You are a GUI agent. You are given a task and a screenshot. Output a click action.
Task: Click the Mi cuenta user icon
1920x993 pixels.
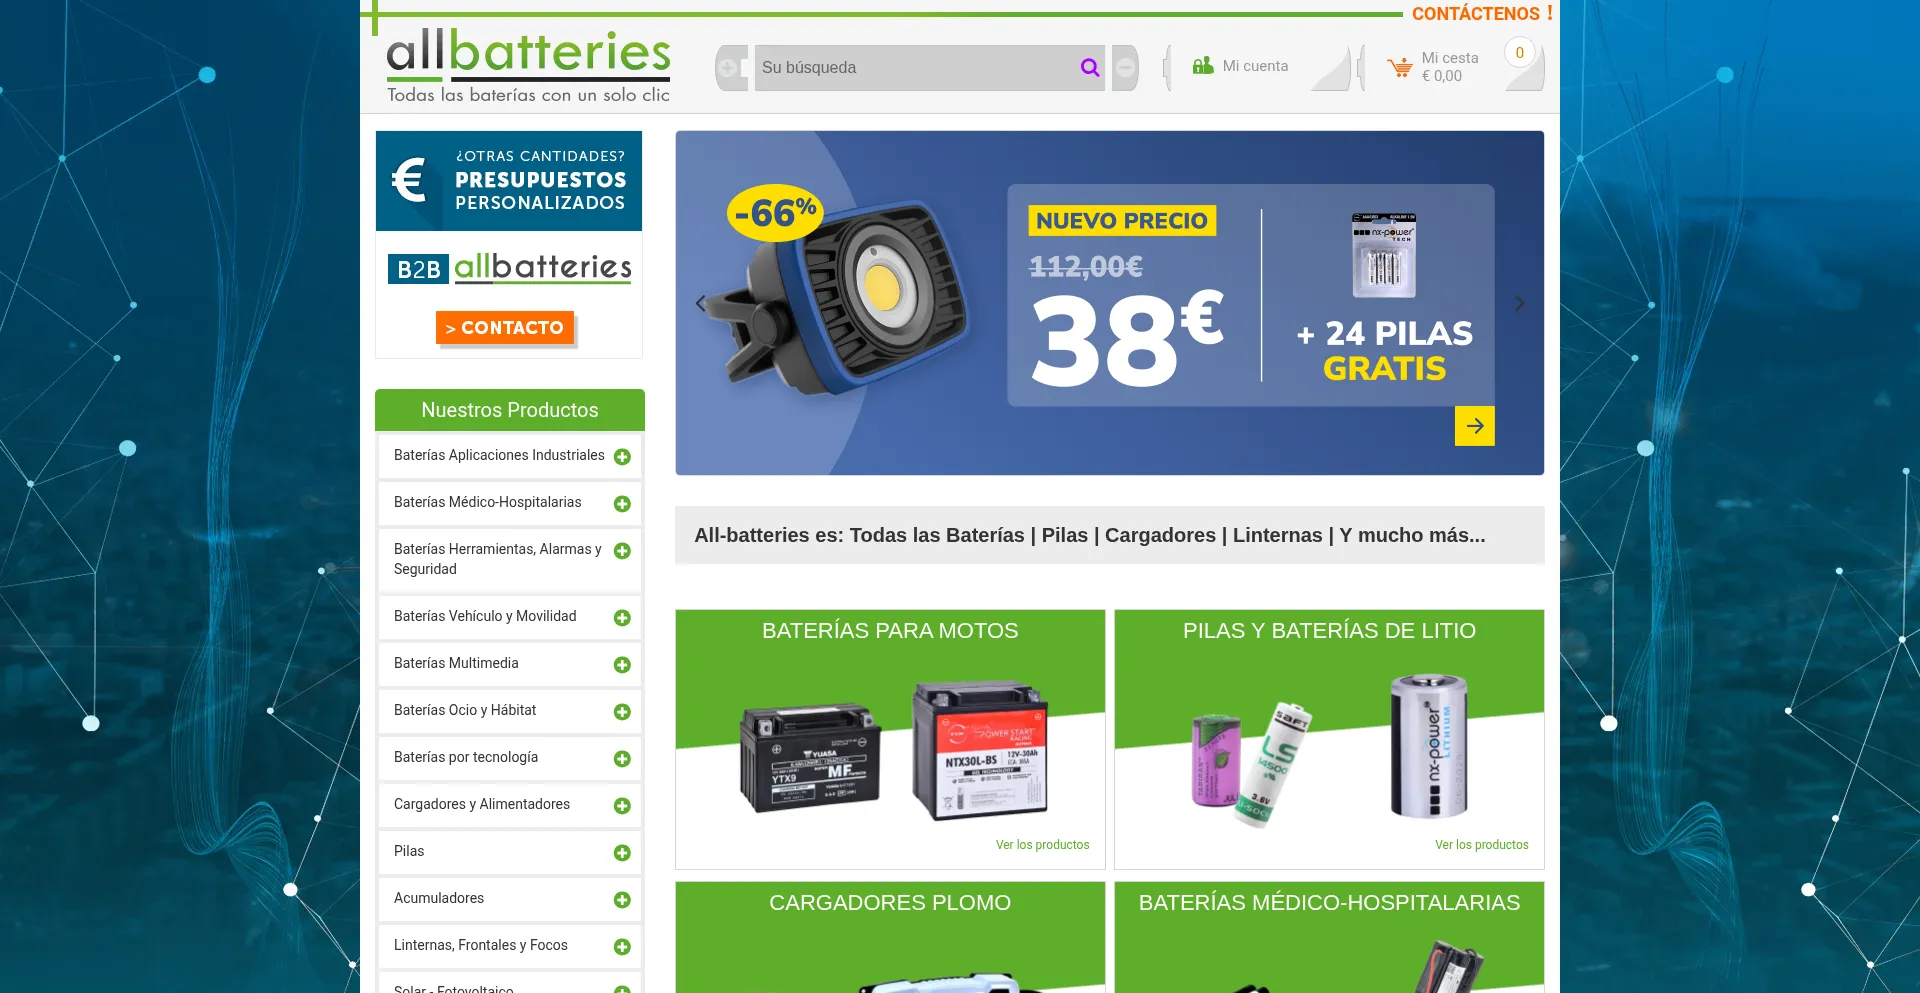click(x=1203, y=66)
